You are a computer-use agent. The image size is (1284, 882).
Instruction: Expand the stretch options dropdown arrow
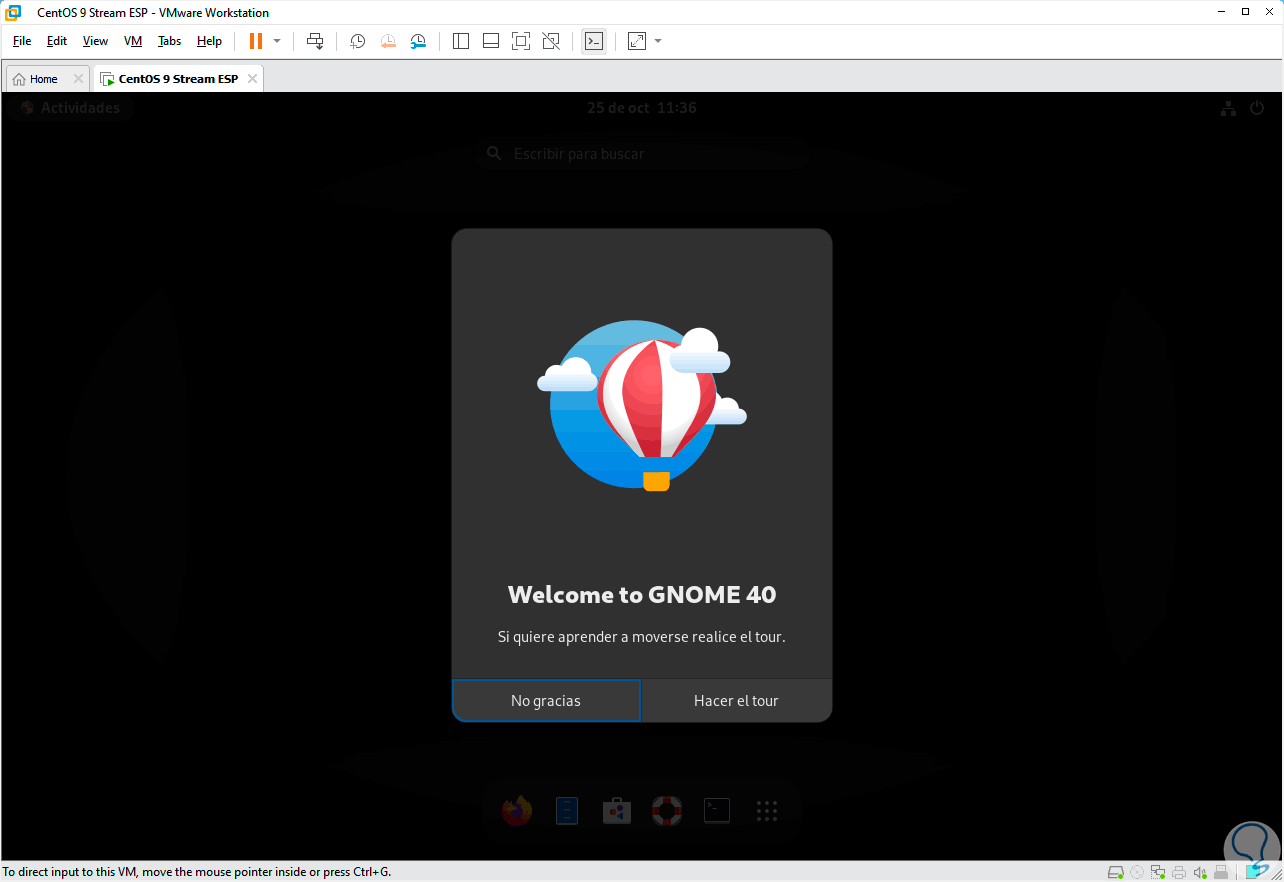click(658, 41)
